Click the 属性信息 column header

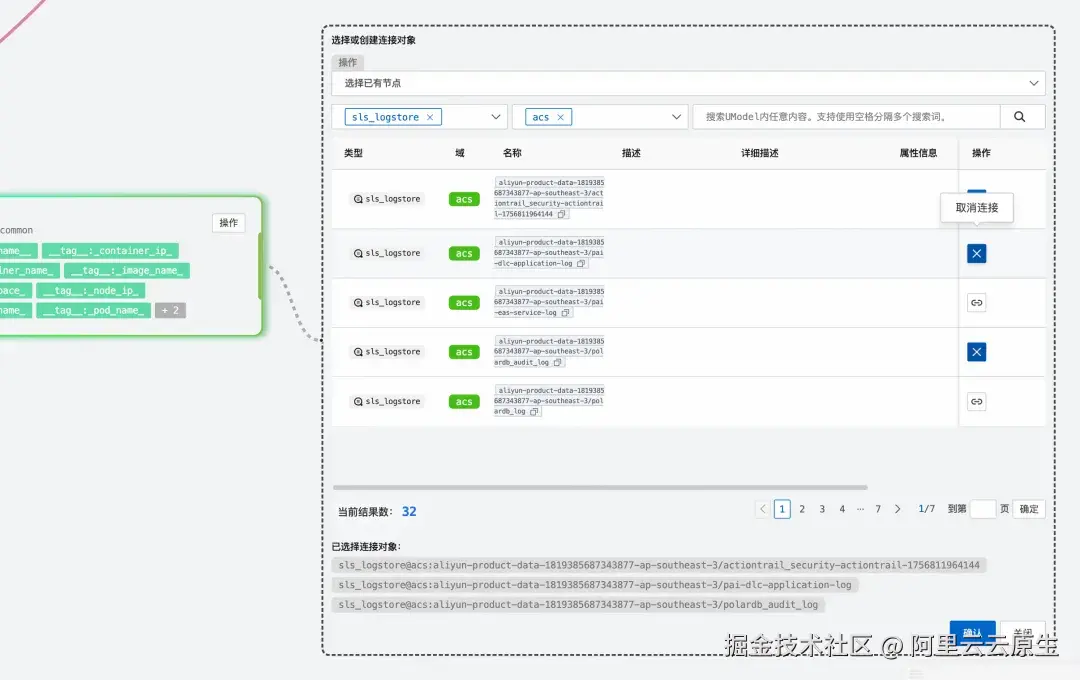(918, 153)
